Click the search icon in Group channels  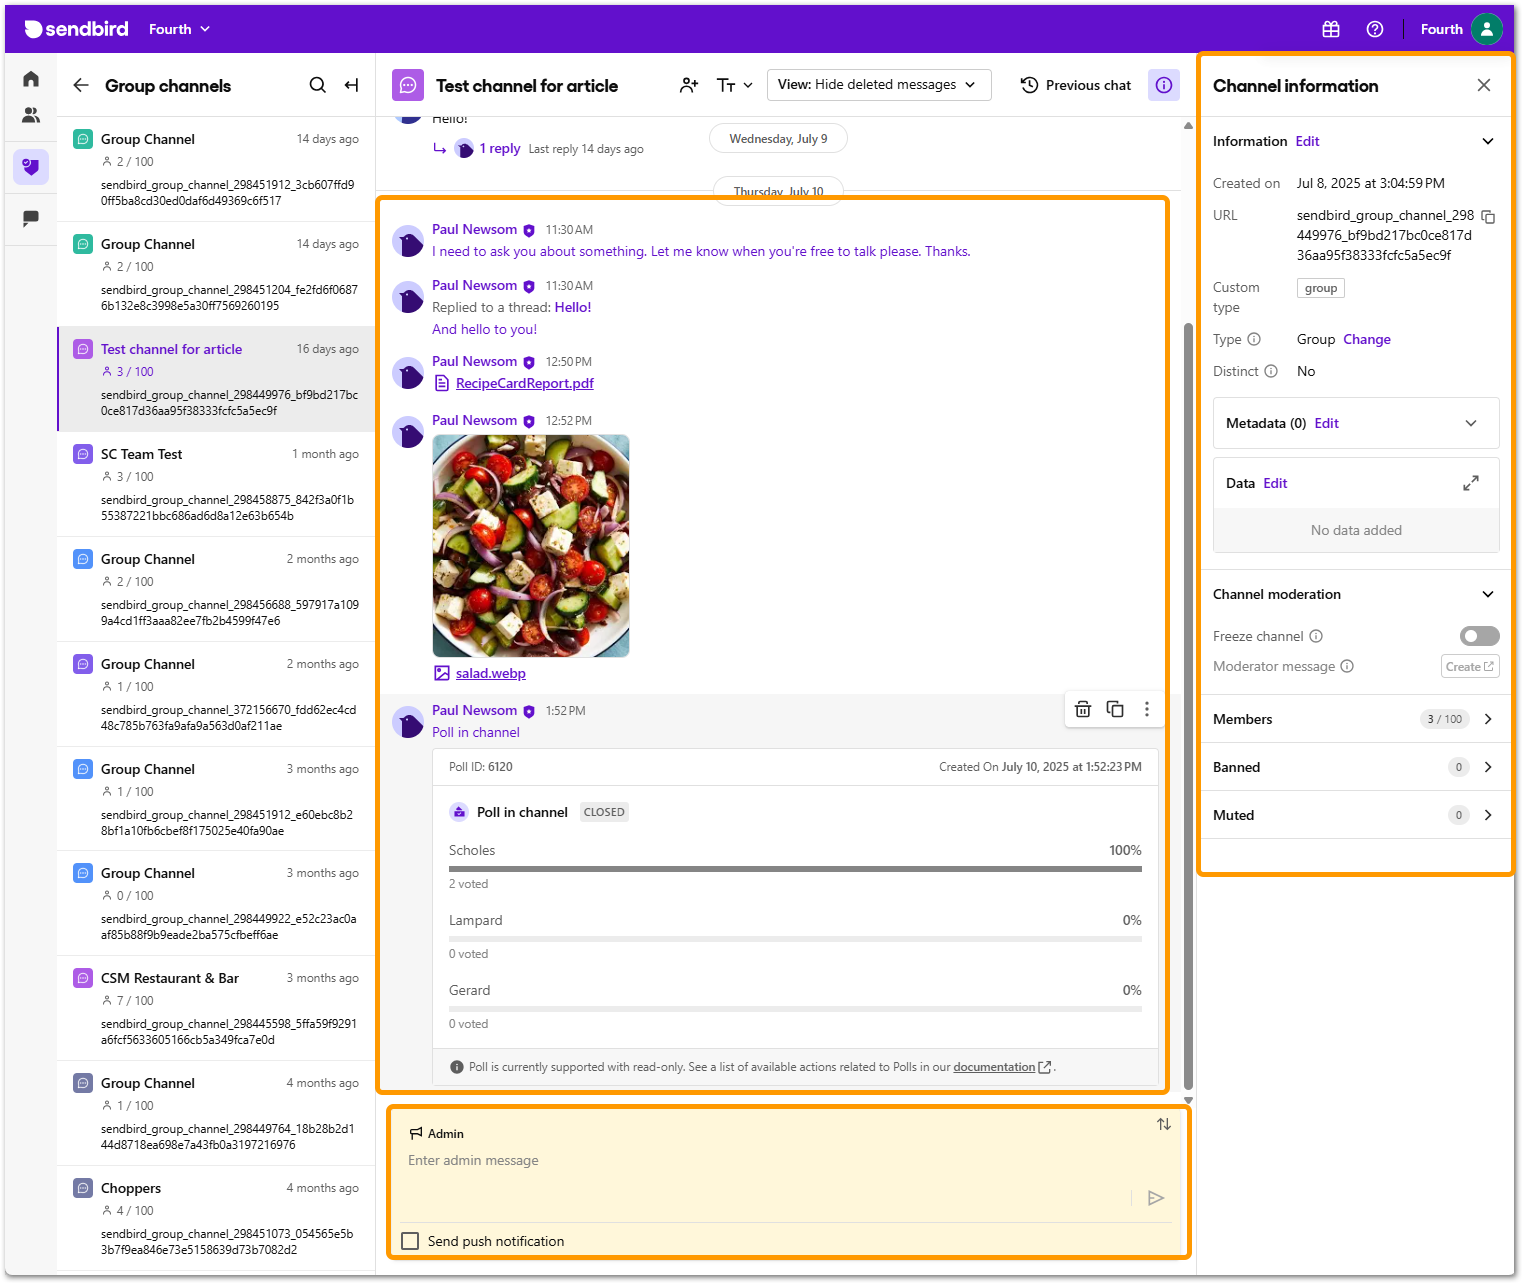(317, 85)
